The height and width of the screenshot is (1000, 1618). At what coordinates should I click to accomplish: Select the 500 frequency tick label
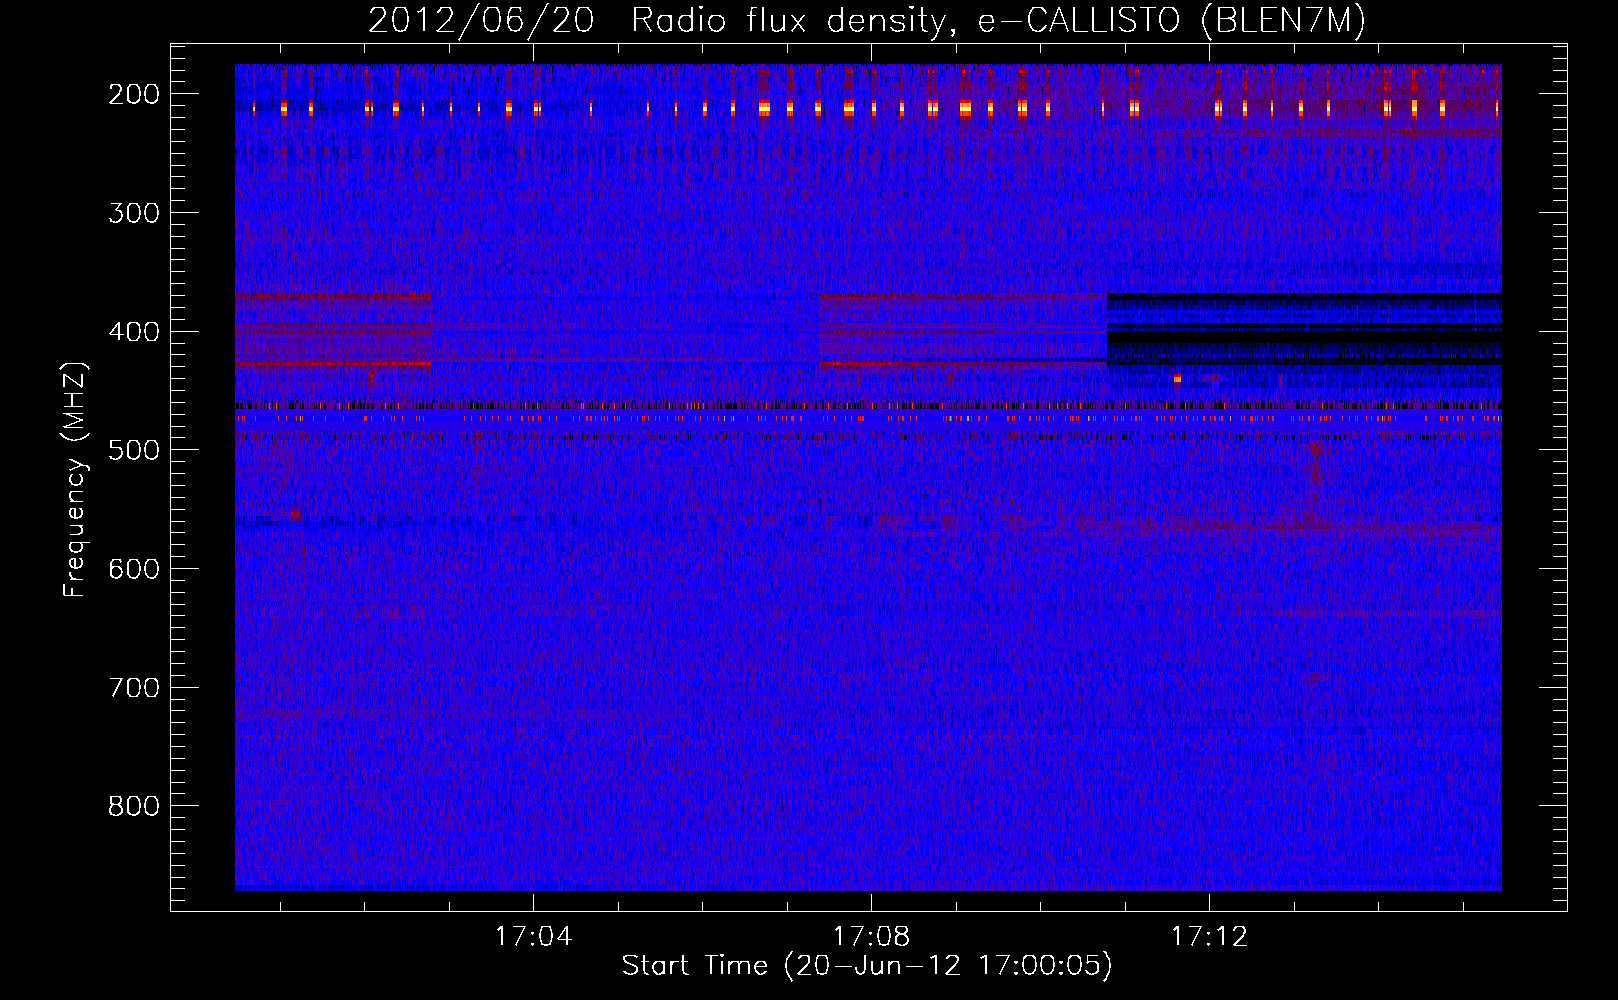pos(133,450)
